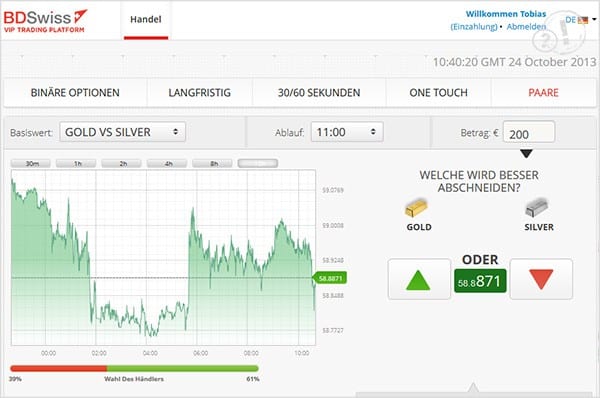Switch chart to 30m timeframe

click(31, 164)
